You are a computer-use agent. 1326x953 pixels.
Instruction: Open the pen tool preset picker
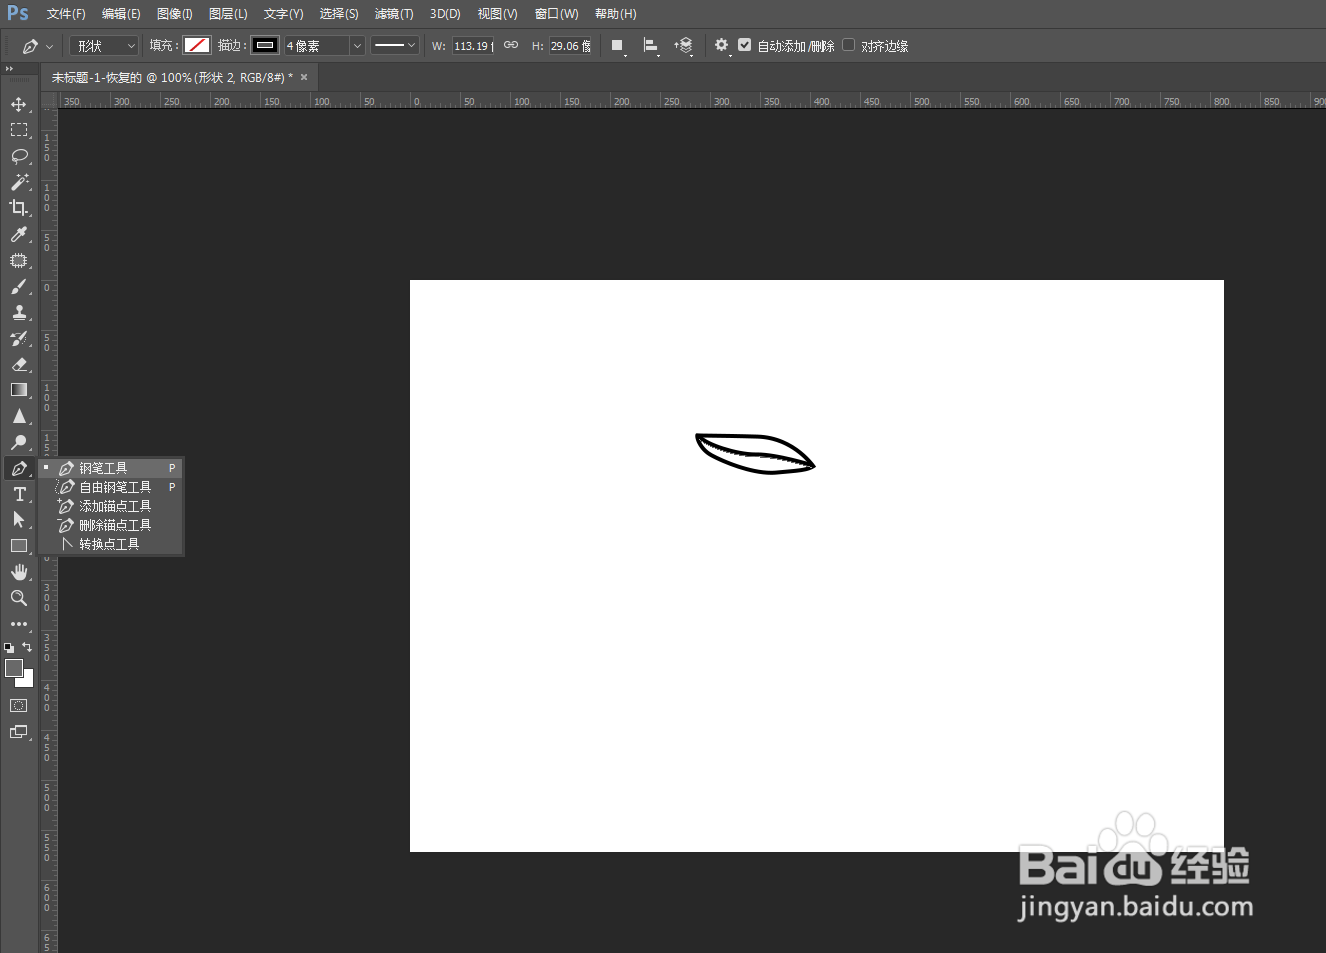[x=38, y=46]
